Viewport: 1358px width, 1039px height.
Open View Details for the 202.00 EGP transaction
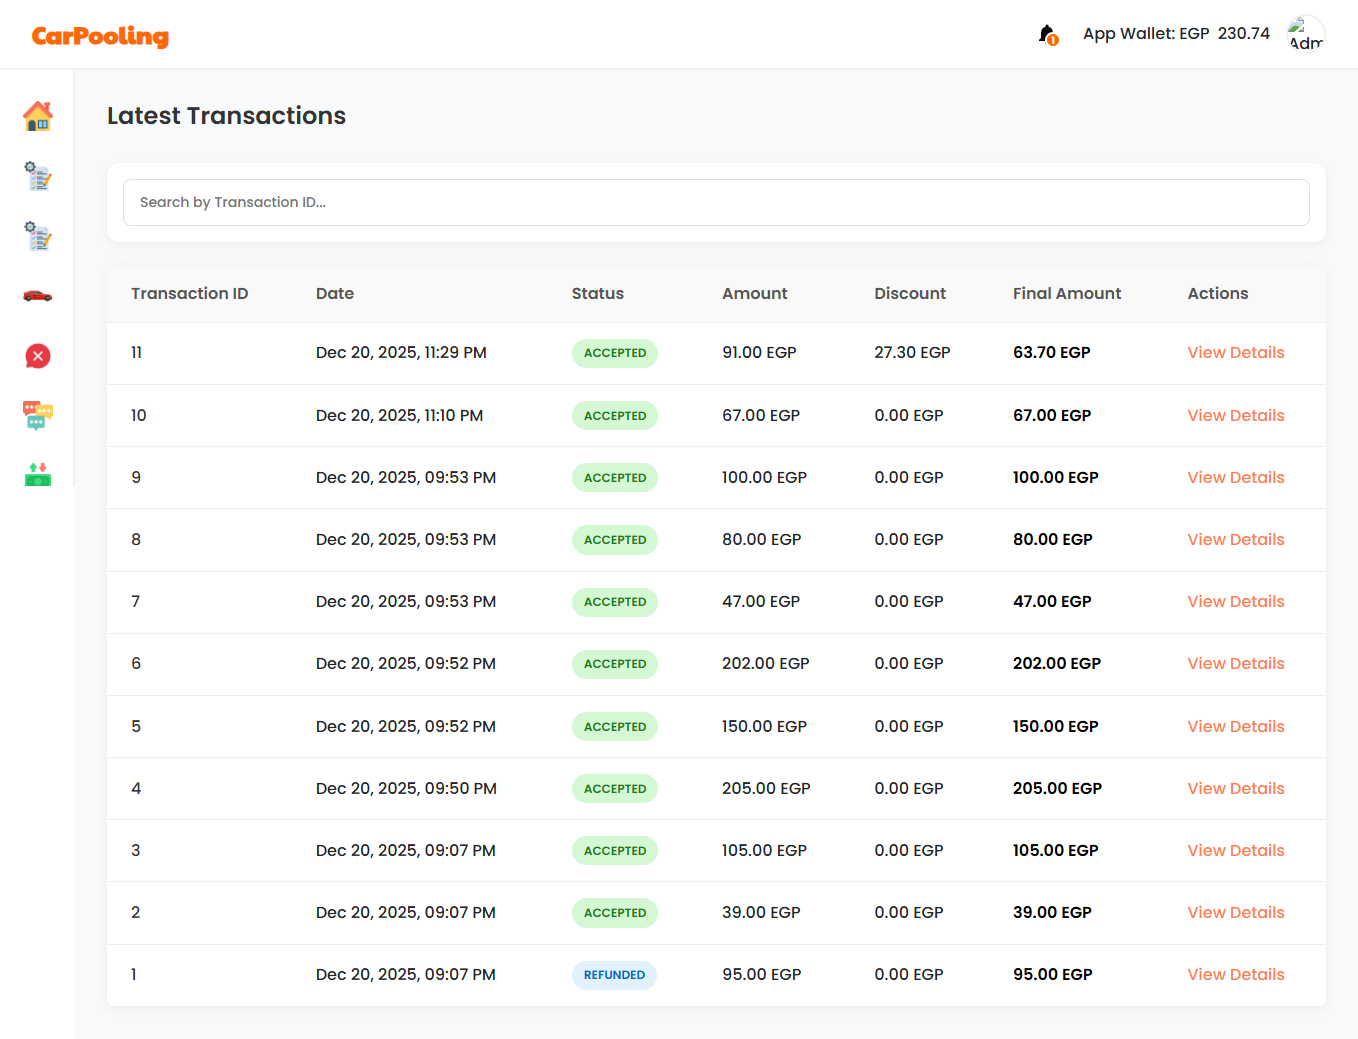coord(1235,664)
